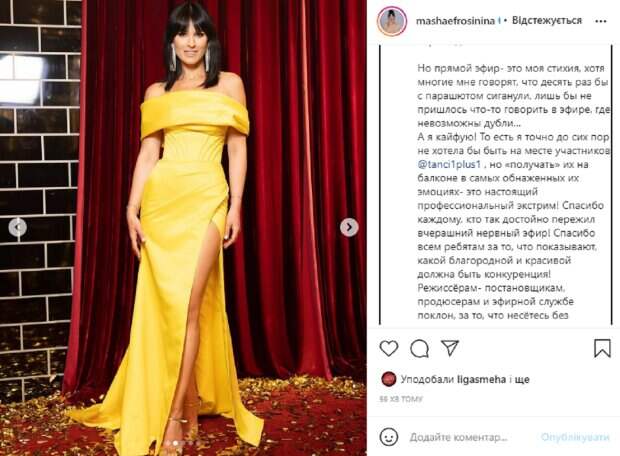Like the post with the heart icon

tap(389, 348)
